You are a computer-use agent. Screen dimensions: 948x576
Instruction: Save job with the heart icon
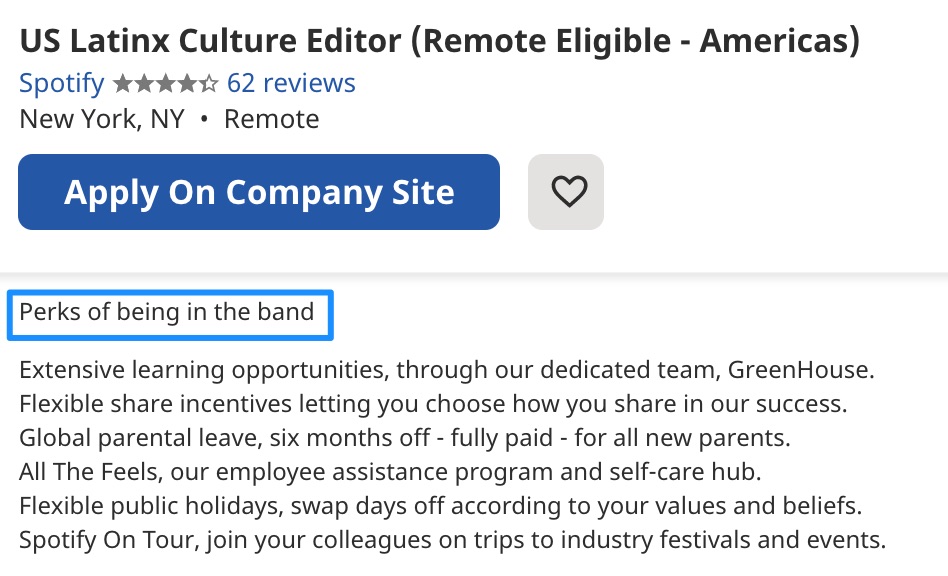566,192
